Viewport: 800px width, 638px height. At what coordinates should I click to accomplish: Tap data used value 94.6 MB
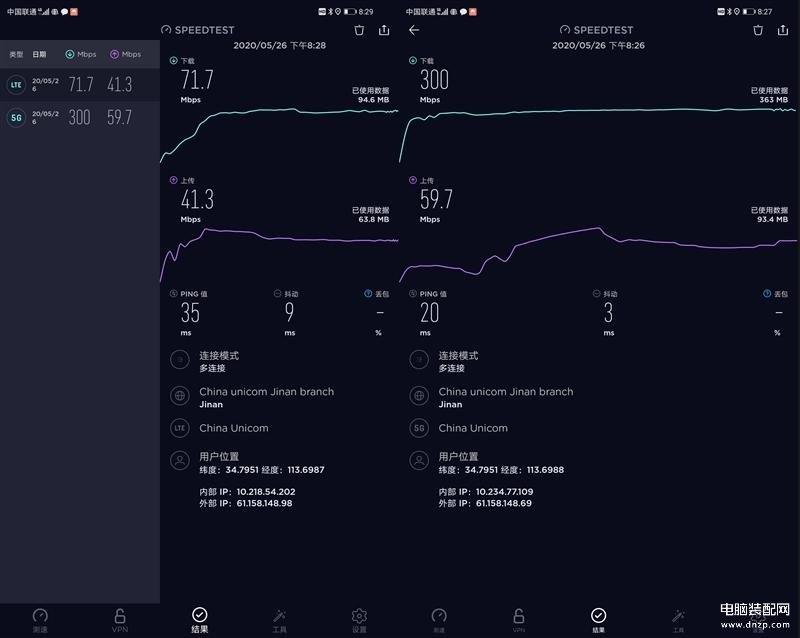click(x=373, y=100)
